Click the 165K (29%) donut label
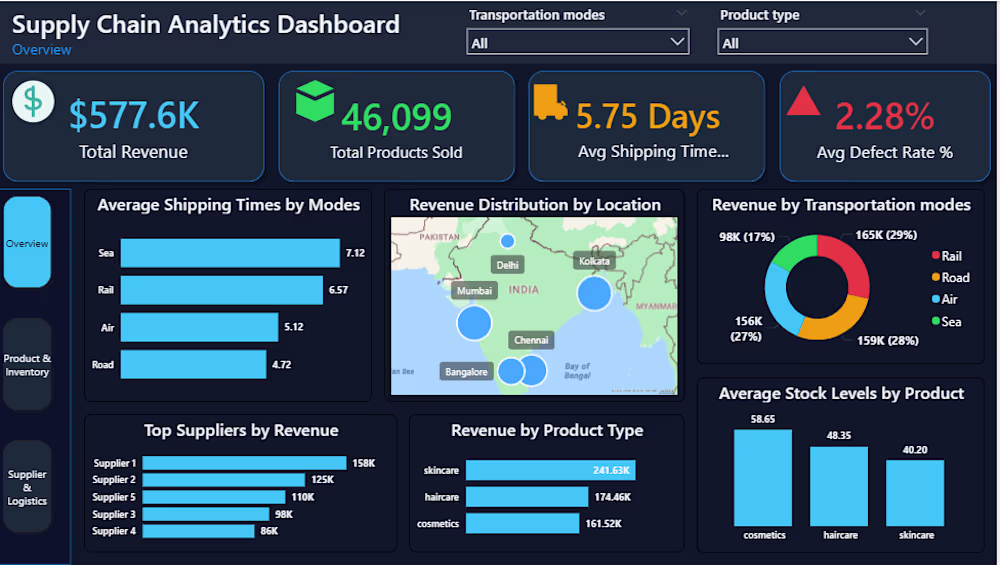The height and width of the screenshot is (565, 1000). click(886, 235)
